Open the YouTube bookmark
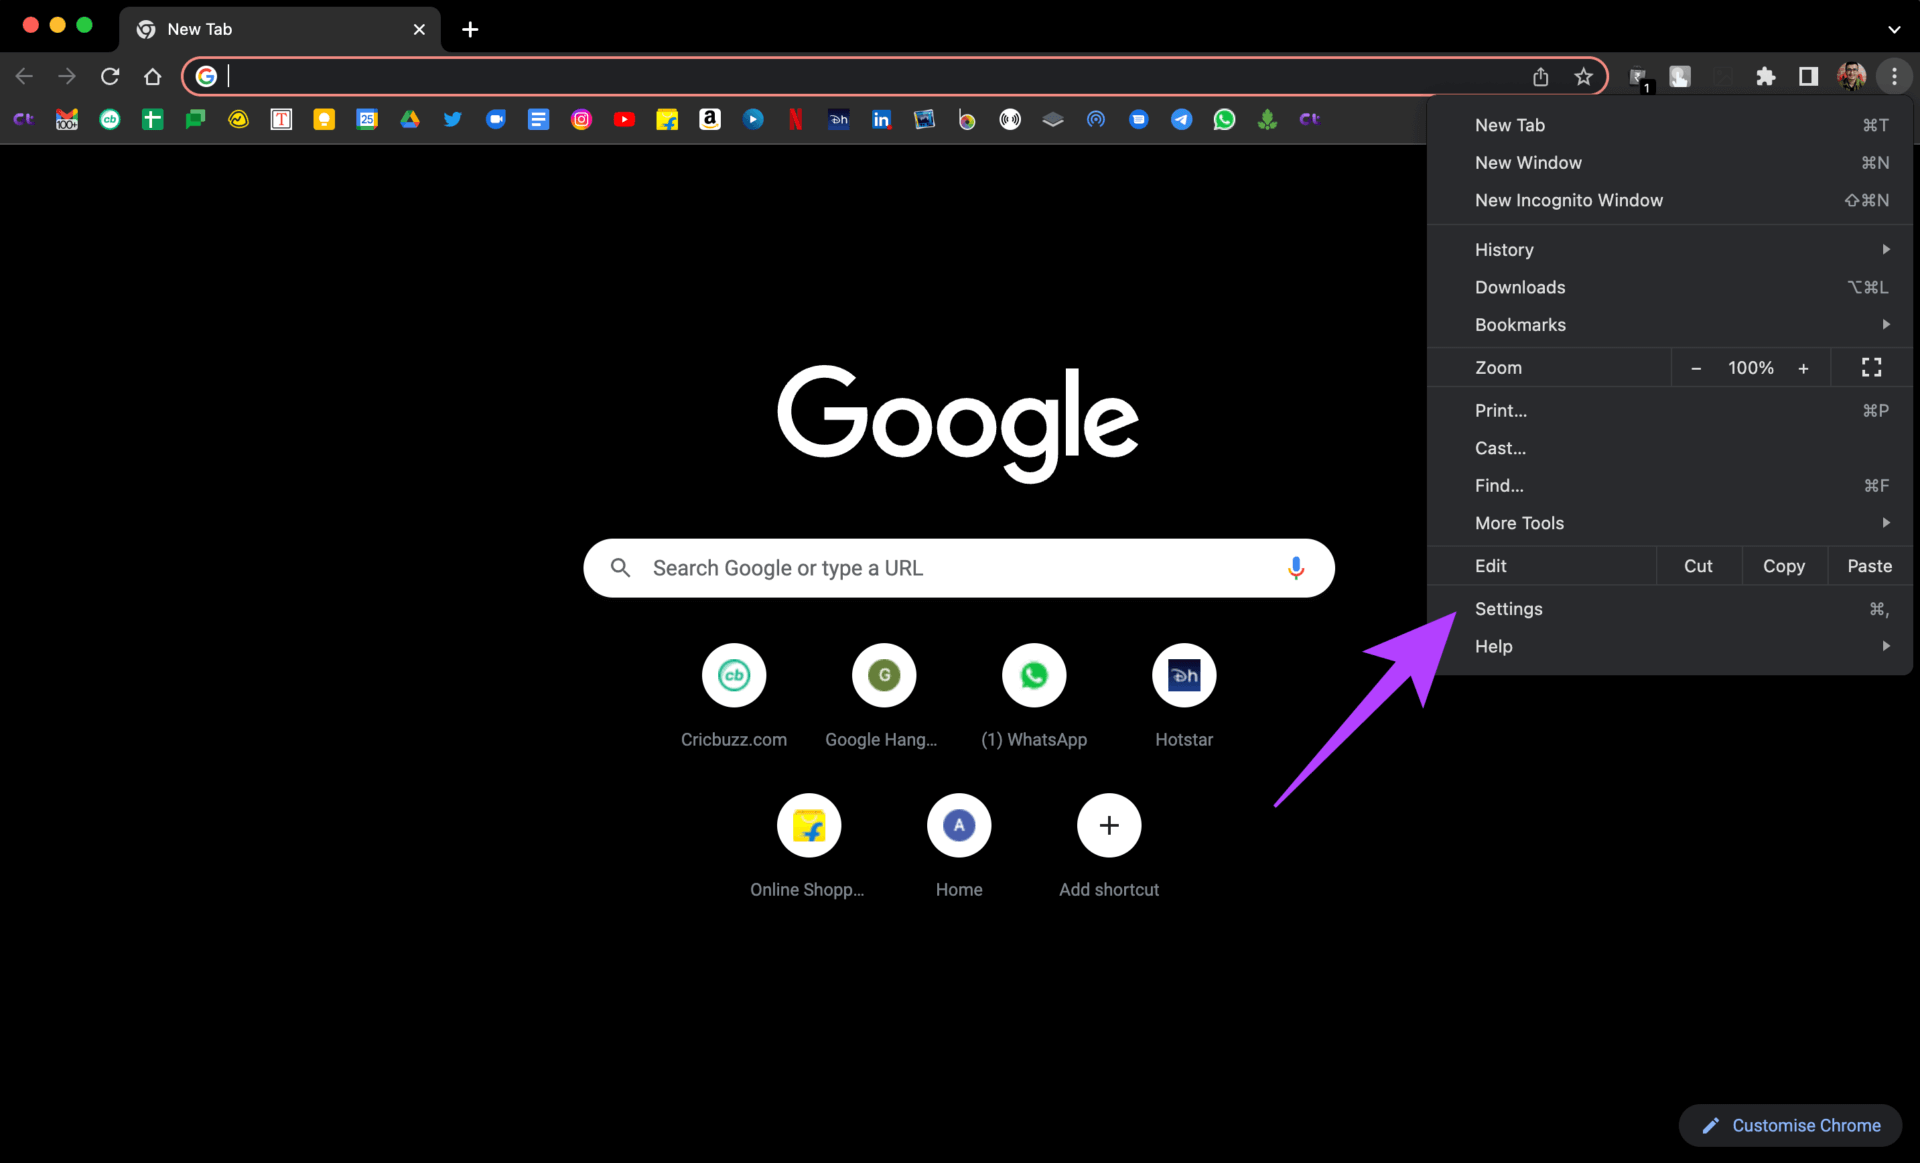This screenshot has width=1920, height=1163. [x=624, y=120]
